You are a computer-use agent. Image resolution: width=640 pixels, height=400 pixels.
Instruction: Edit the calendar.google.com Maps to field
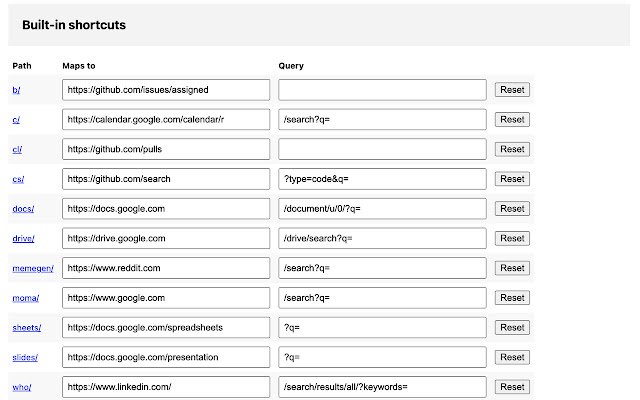pos(166,120)
